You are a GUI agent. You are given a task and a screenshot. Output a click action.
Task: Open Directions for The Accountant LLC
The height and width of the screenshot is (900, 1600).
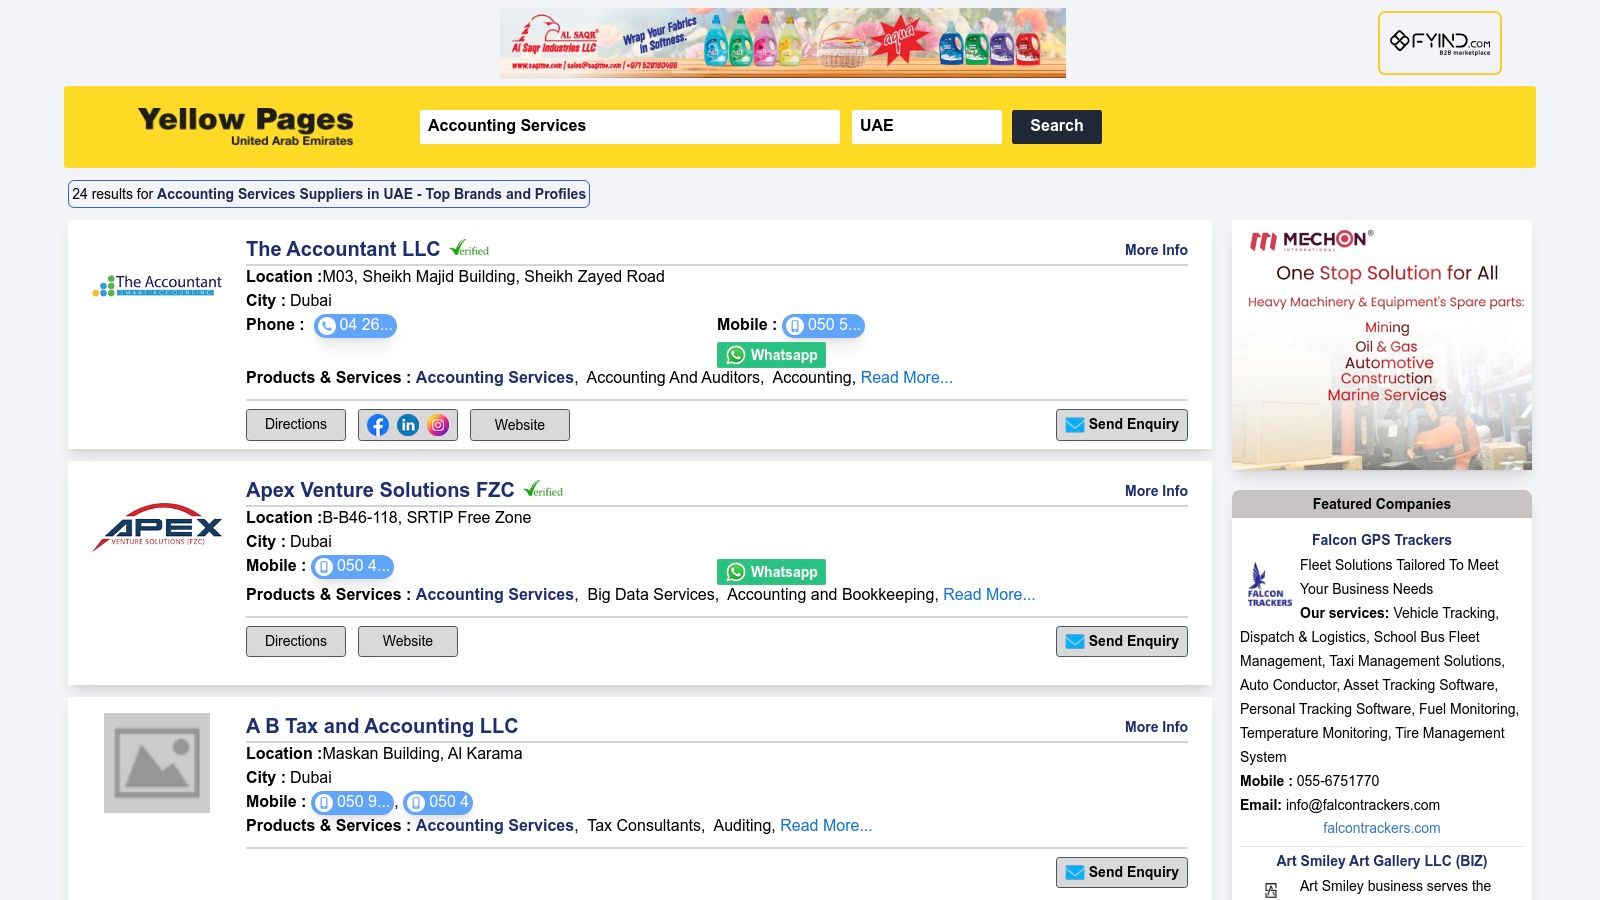click(x=296, y=425)
